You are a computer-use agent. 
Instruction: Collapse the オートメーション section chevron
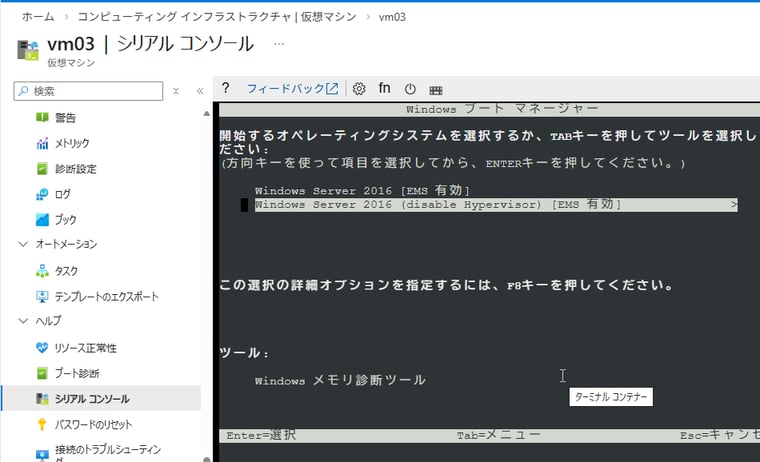(23, 244)
